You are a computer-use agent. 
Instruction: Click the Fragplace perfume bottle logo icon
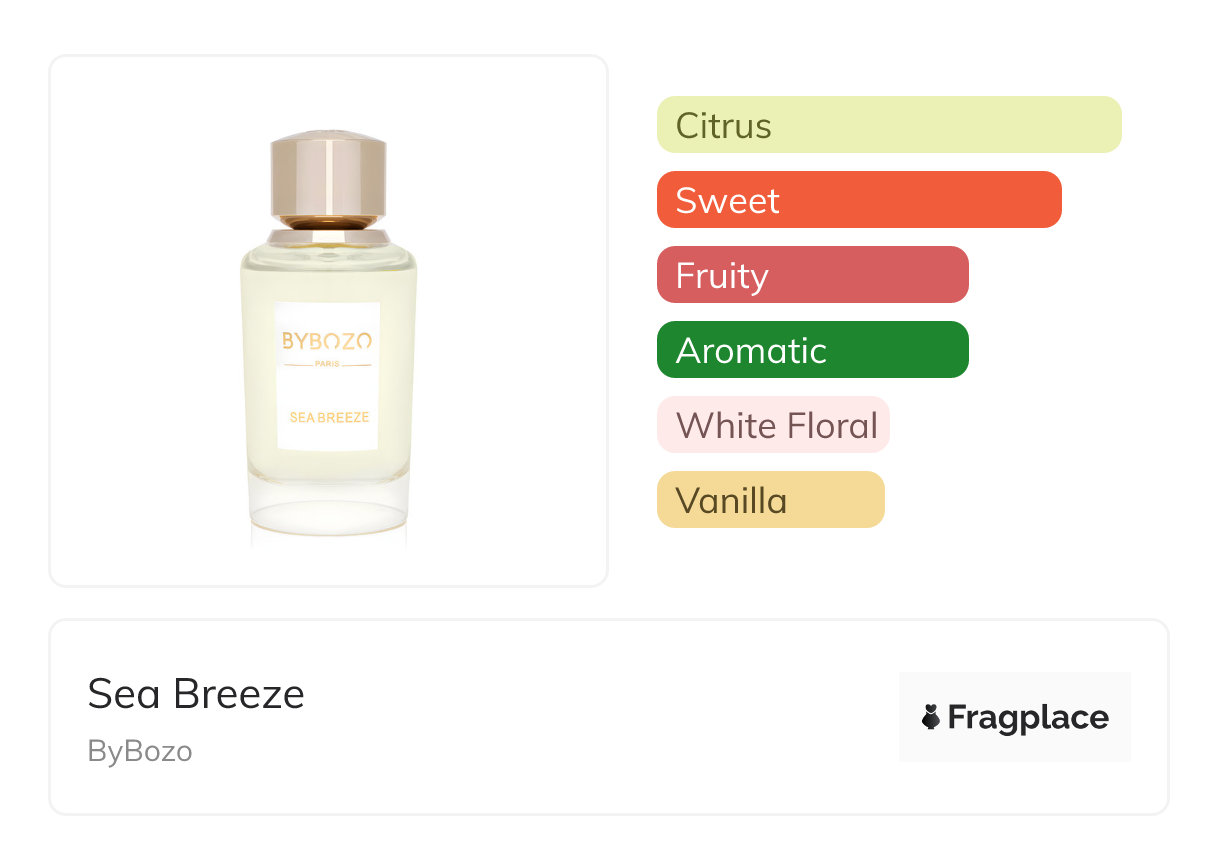click(931, 717)
